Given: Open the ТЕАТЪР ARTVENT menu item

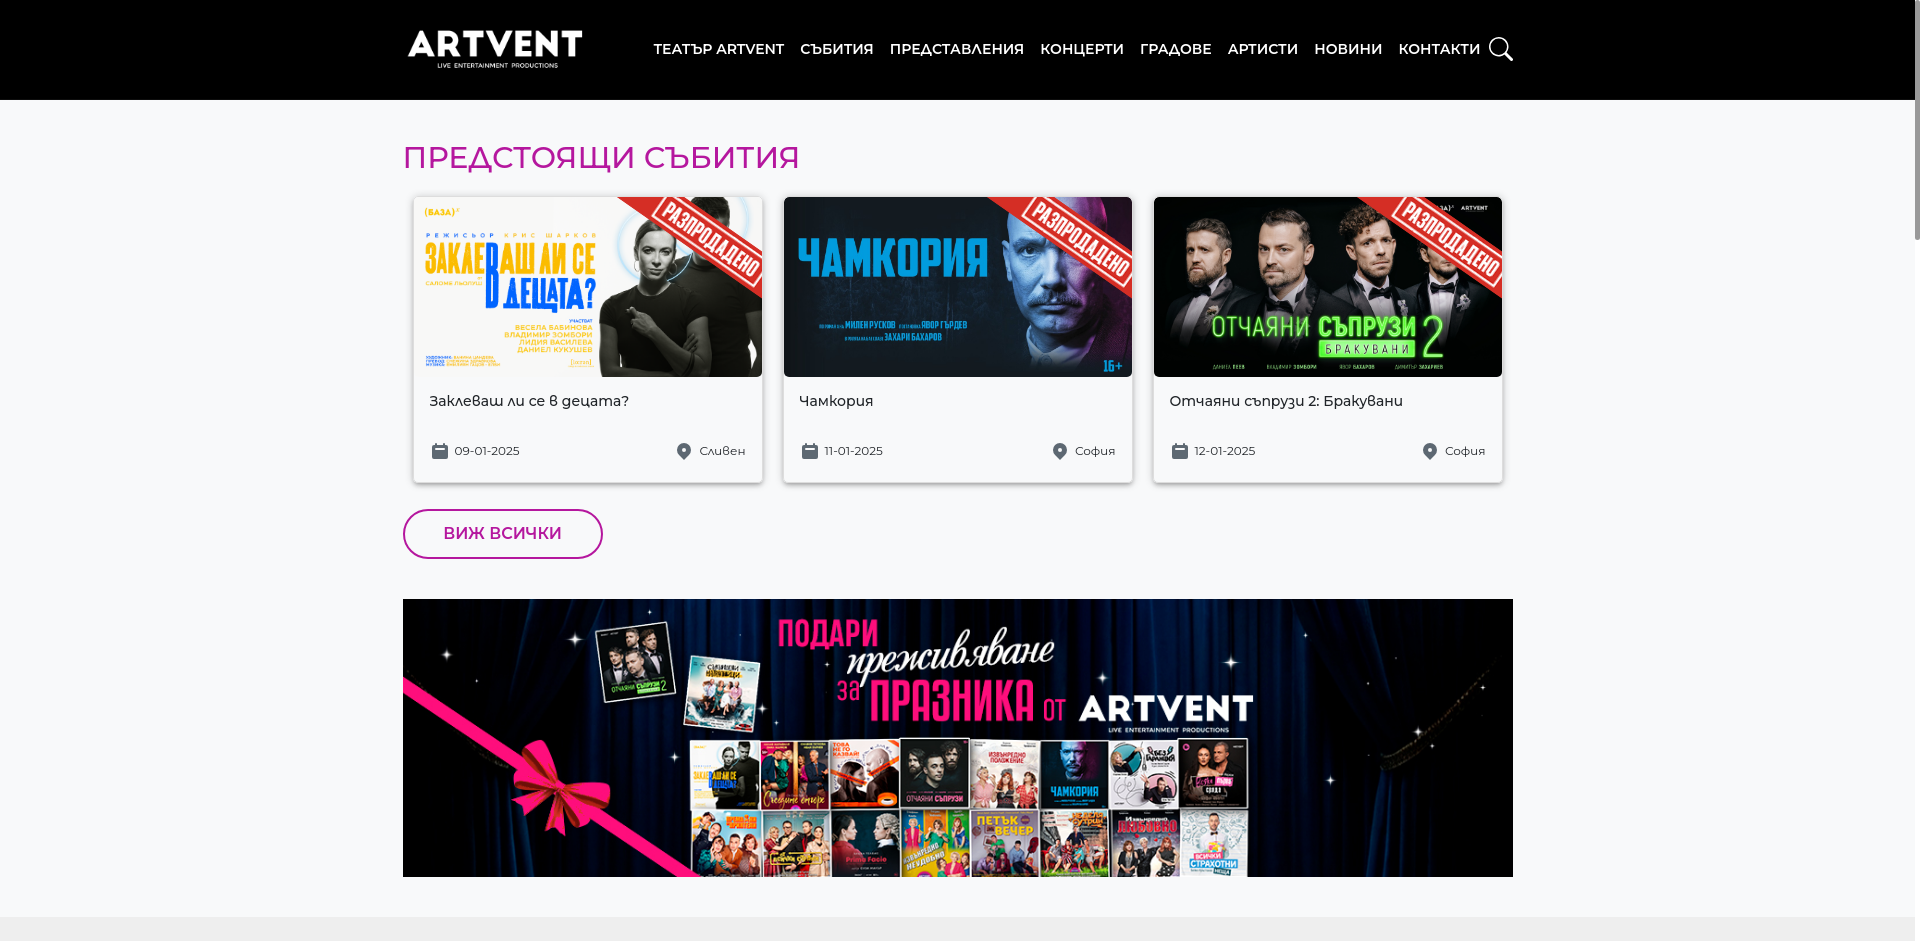Looking at the screenshot, I should [719, 49].
